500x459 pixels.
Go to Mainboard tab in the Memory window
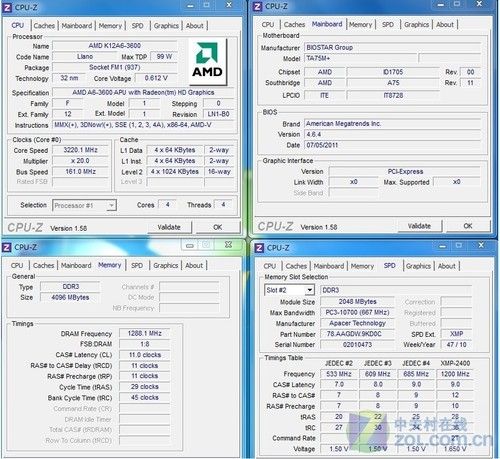(x=76, y=266)
